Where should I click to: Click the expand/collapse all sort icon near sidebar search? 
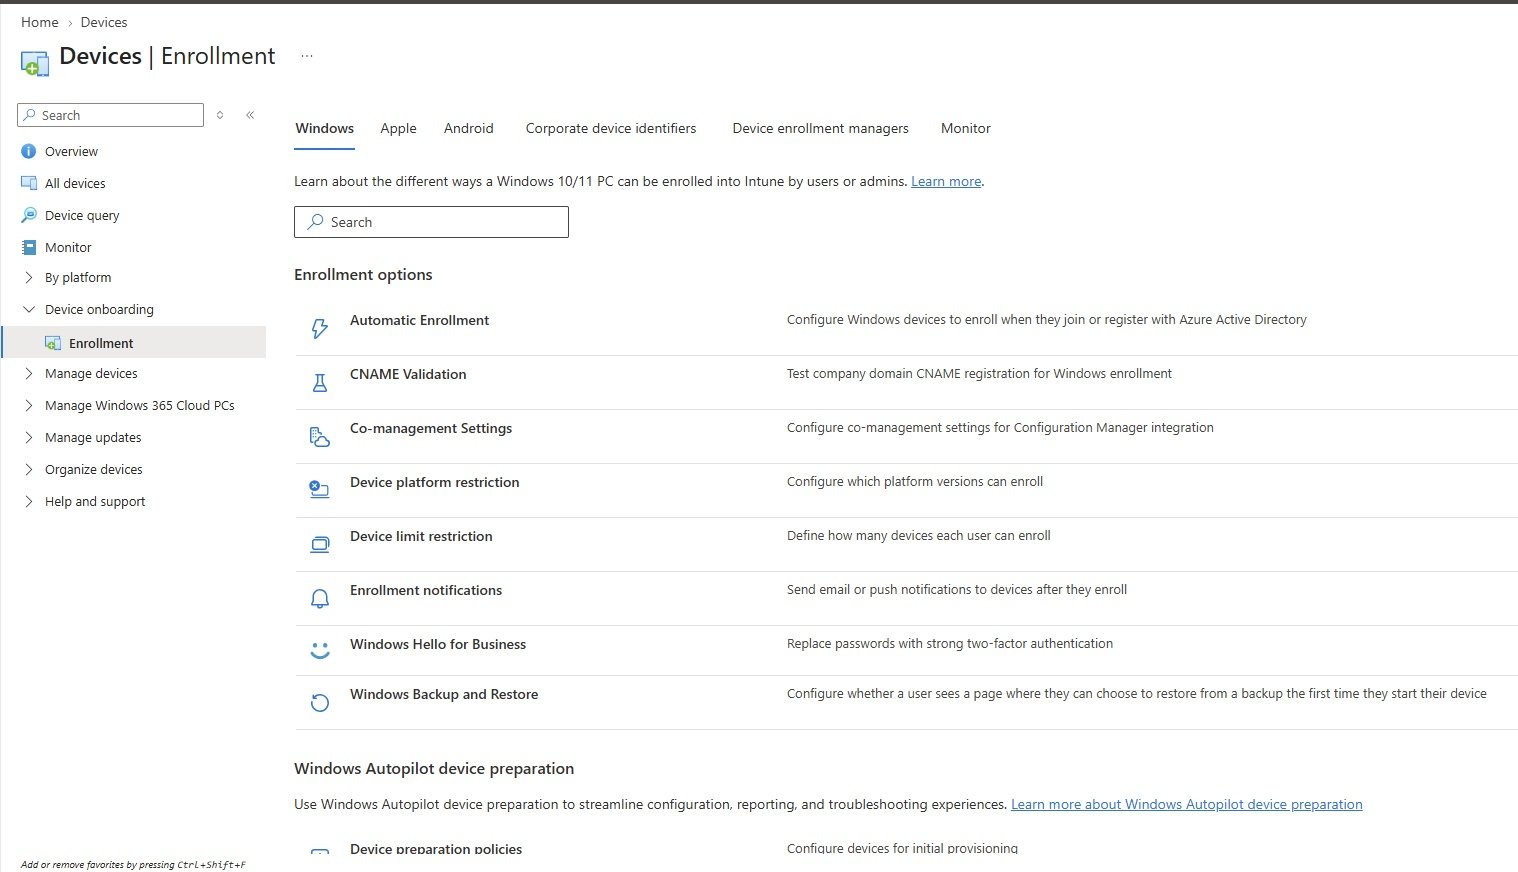coord(220,115)
